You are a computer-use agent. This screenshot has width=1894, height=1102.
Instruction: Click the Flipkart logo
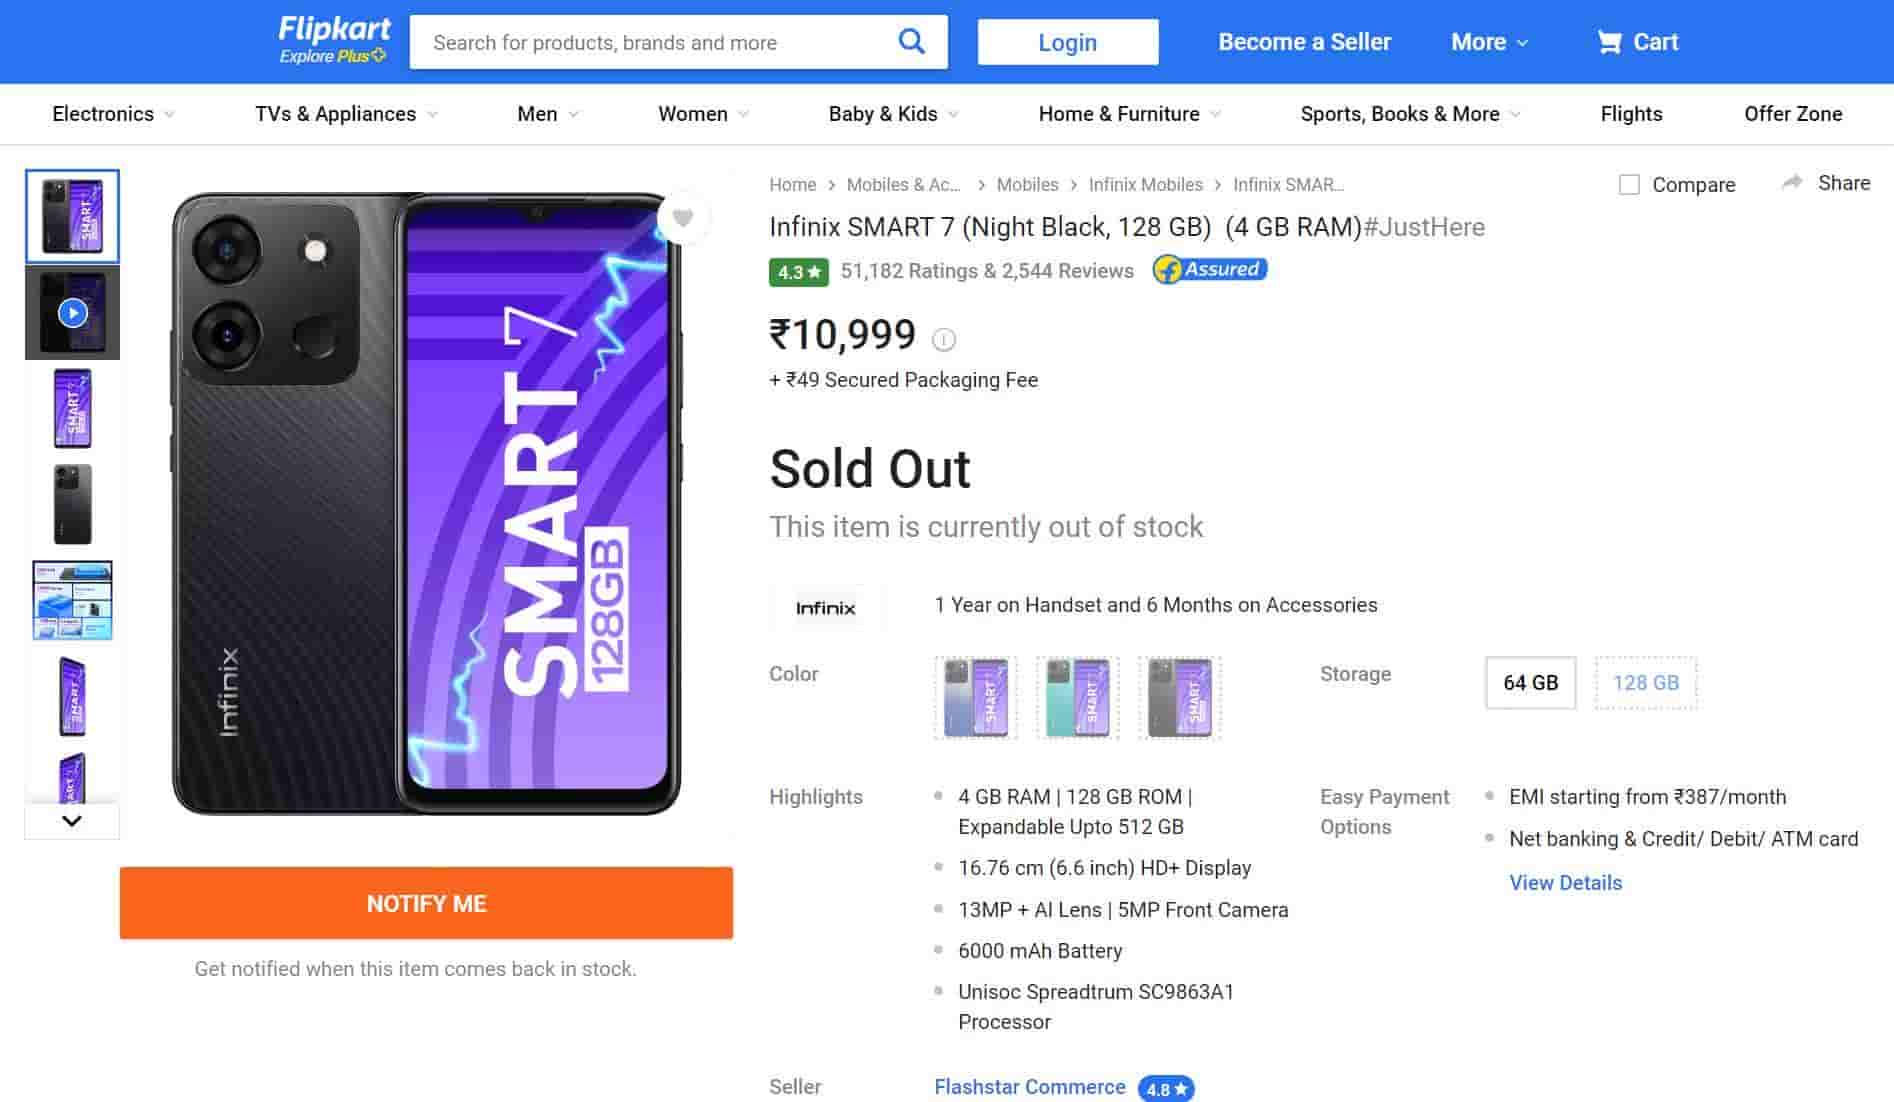click(333, 40)
